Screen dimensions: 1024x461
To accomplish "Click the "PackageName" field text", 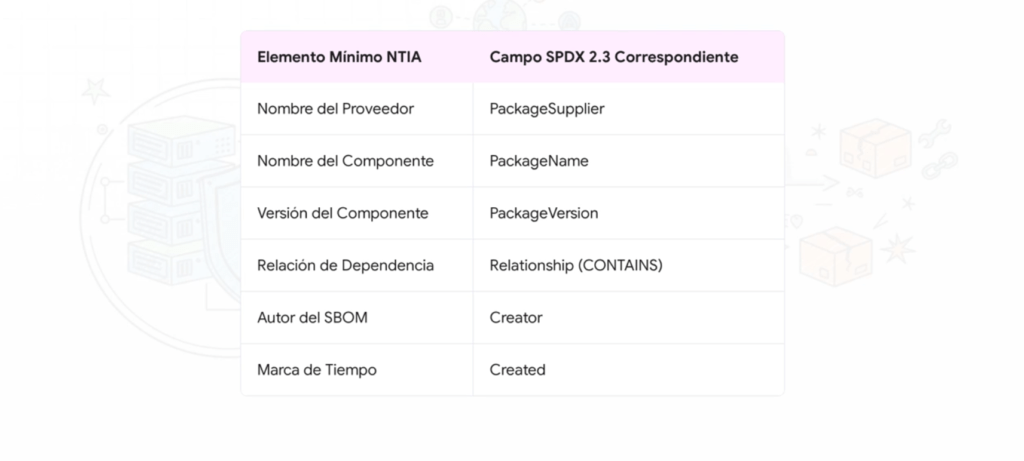I will click(538, 161).
